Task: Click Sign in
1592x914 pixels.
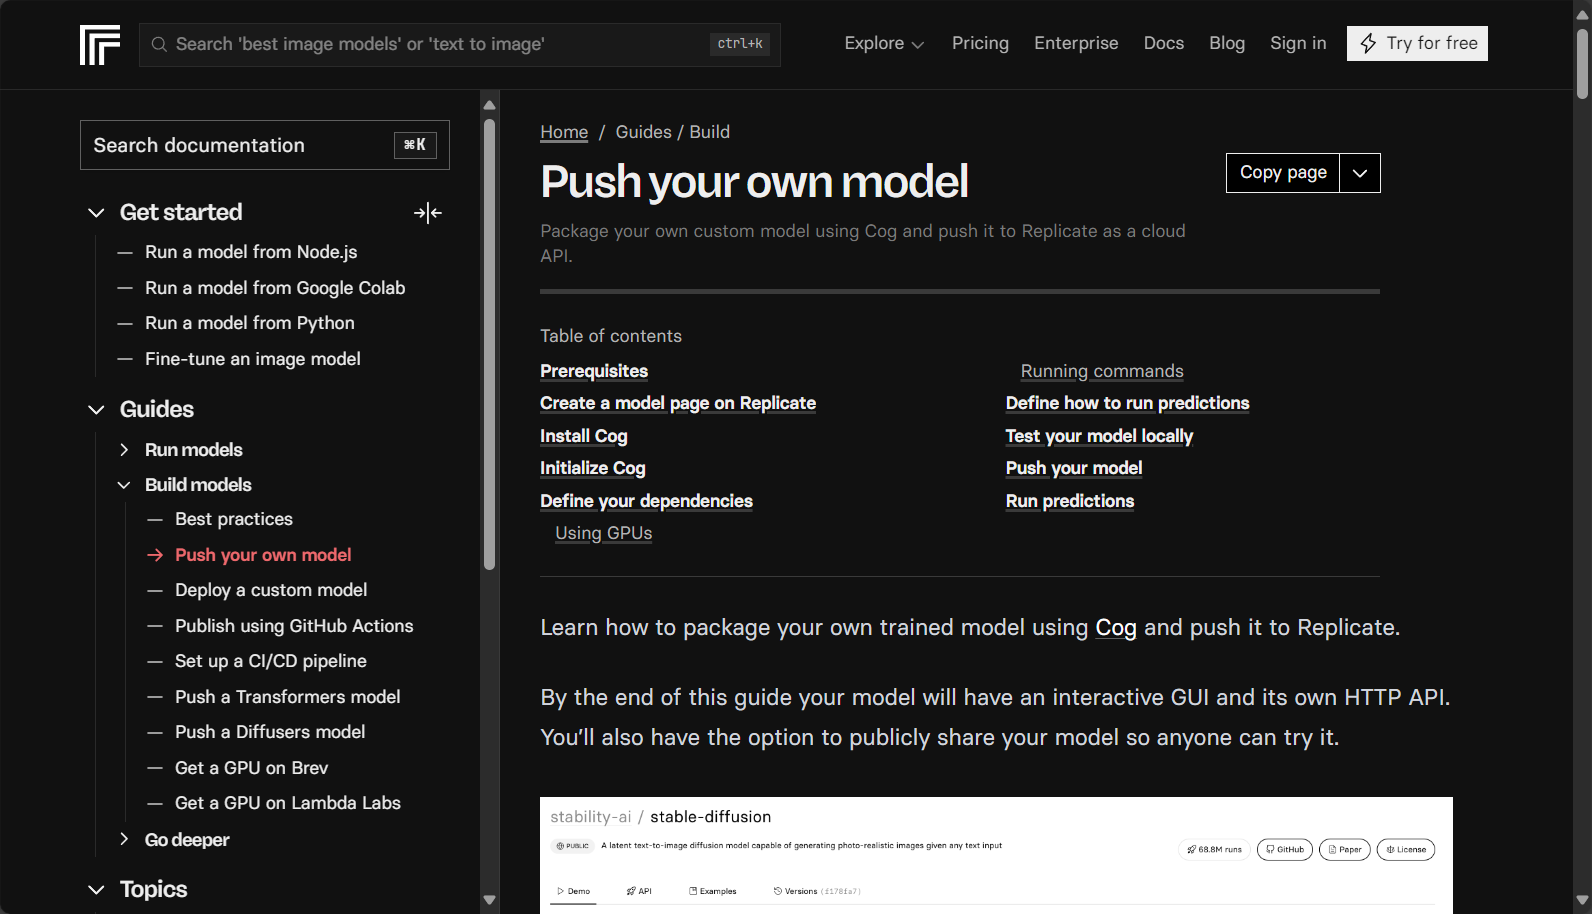Action: click(x=1298, y=43)
